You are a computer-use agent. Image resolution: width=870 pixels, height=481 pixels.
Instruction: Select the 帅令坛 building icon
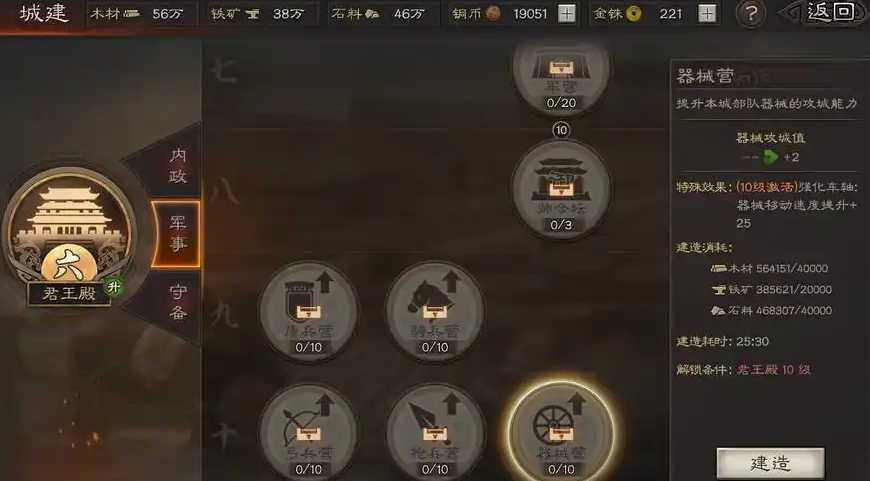(561, 190)
